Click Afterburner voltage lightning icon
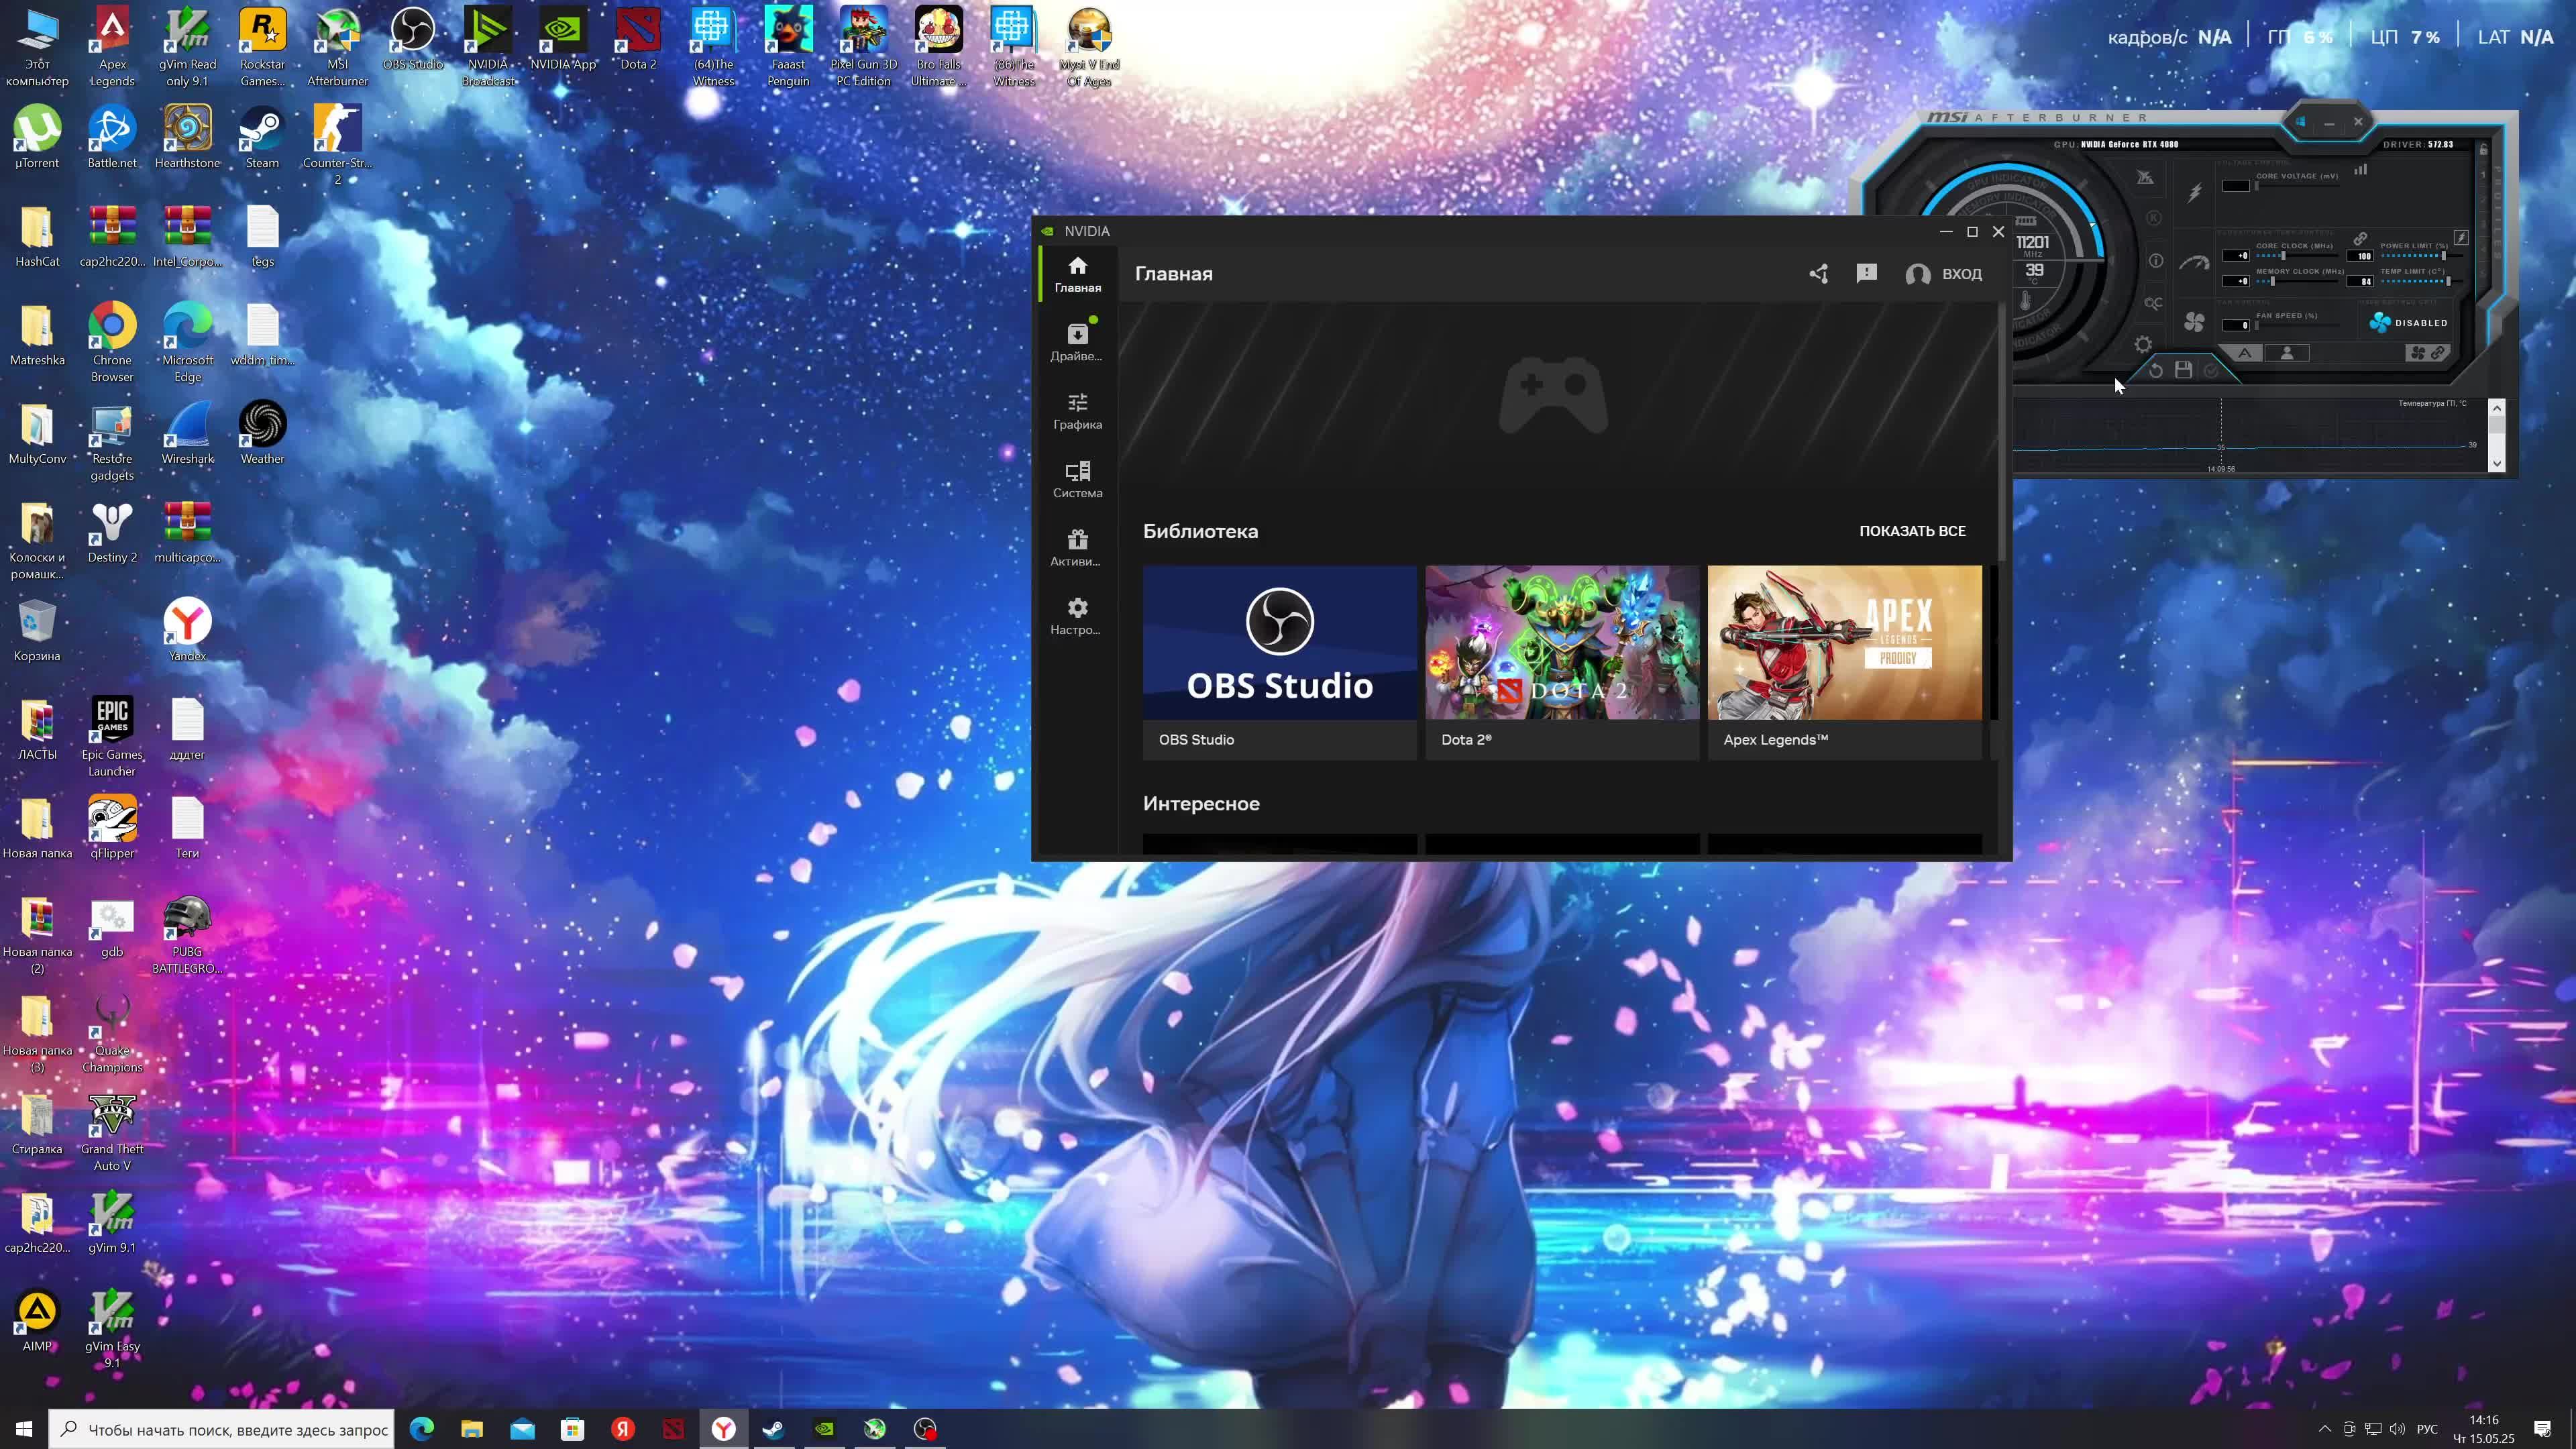 click(x=2194, y=192)
